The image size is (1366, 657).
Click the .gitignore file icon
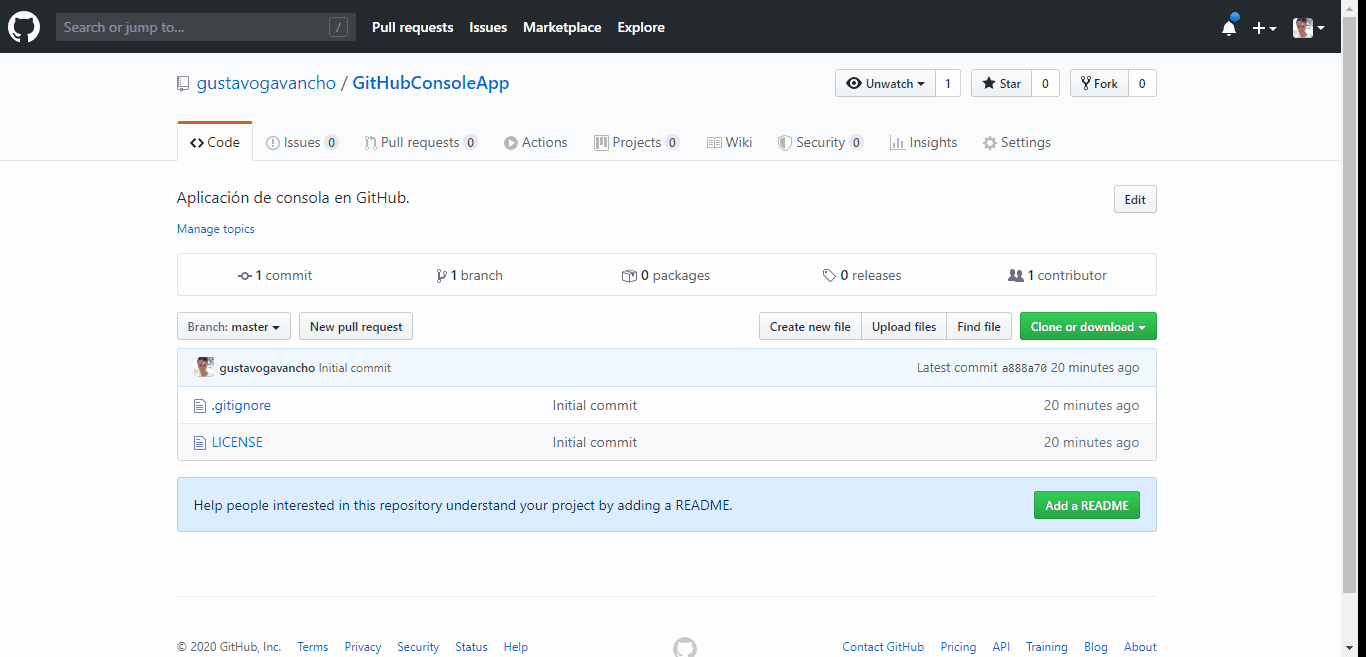tap(200, 406)
